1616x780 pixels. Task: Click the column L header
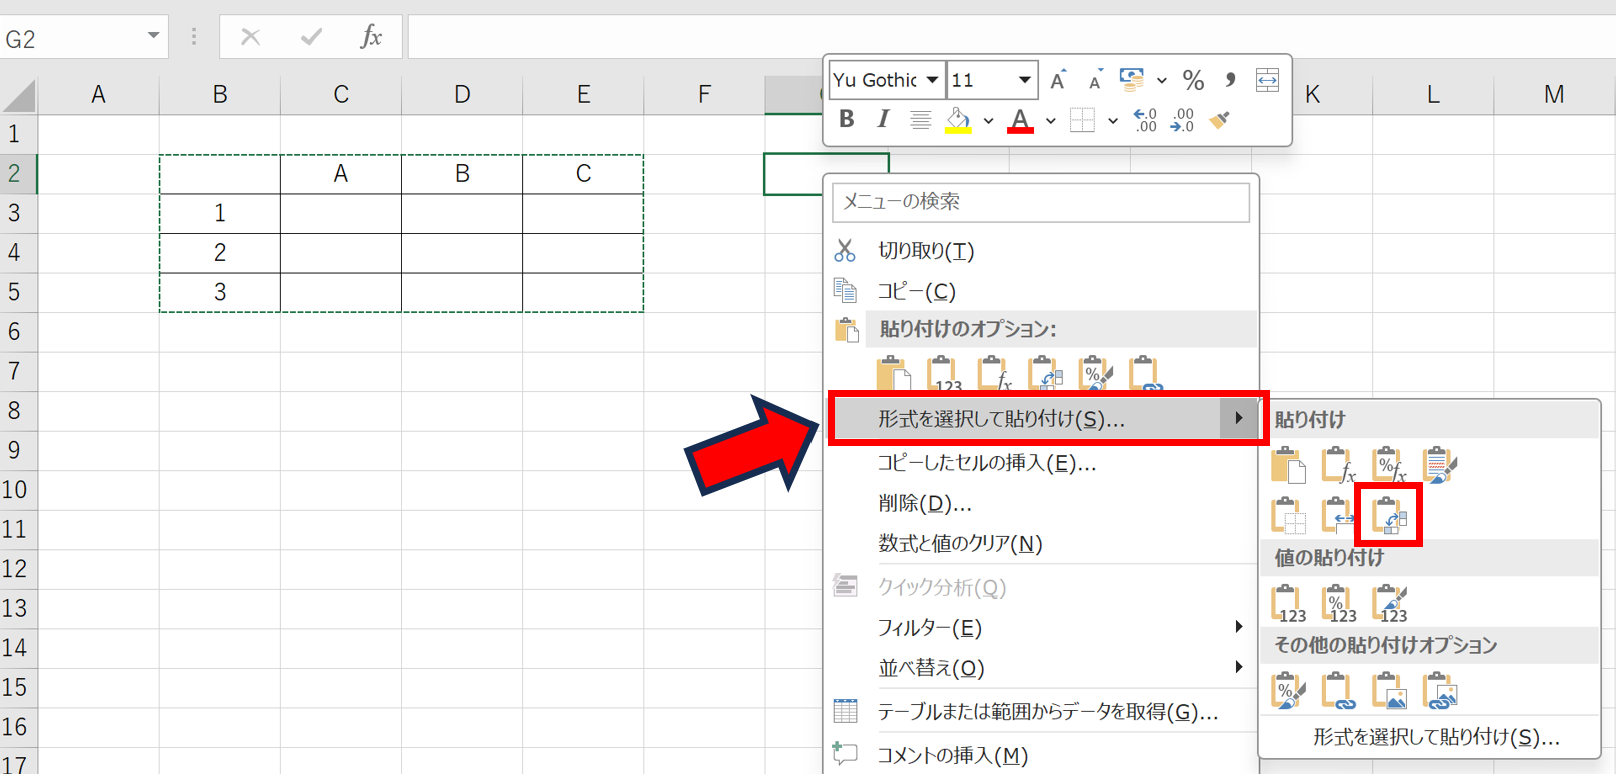tap(1433, 94)
